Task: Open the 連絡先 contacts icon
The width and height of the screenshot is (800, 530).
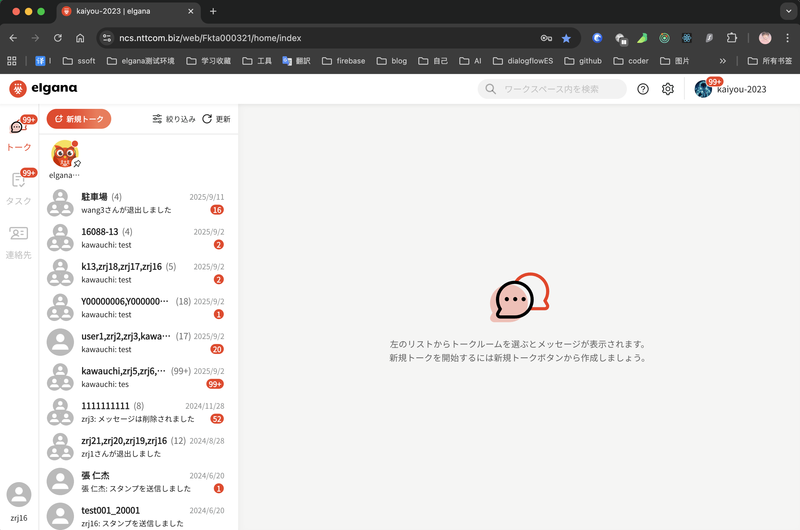Action: pos(19,240)
